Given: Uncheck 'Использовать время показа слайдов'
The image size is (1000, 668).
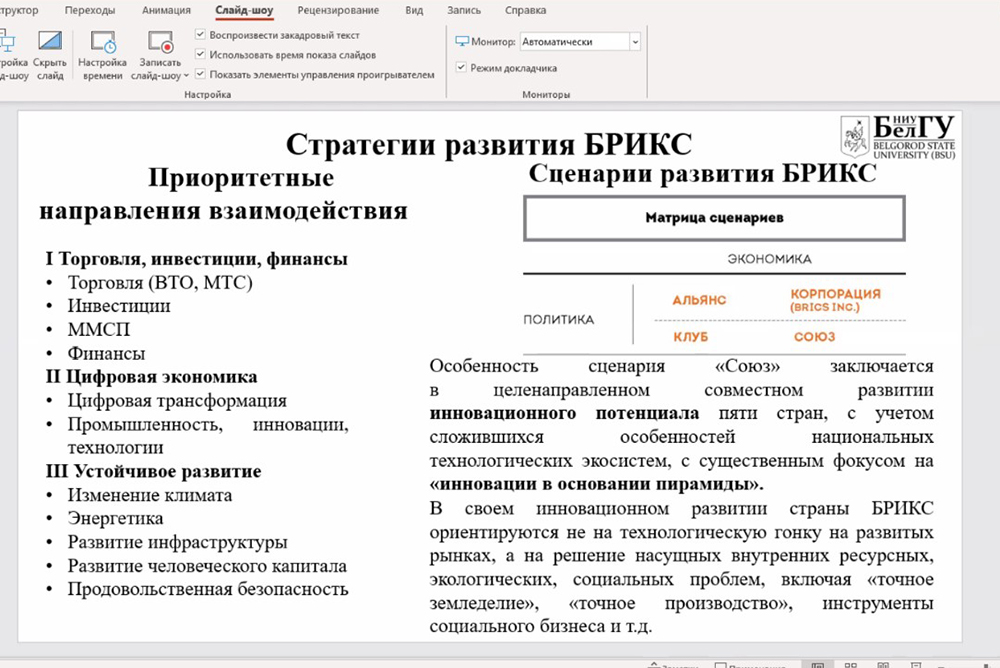Looking at the screenshot, I should (x=201, y=55).
